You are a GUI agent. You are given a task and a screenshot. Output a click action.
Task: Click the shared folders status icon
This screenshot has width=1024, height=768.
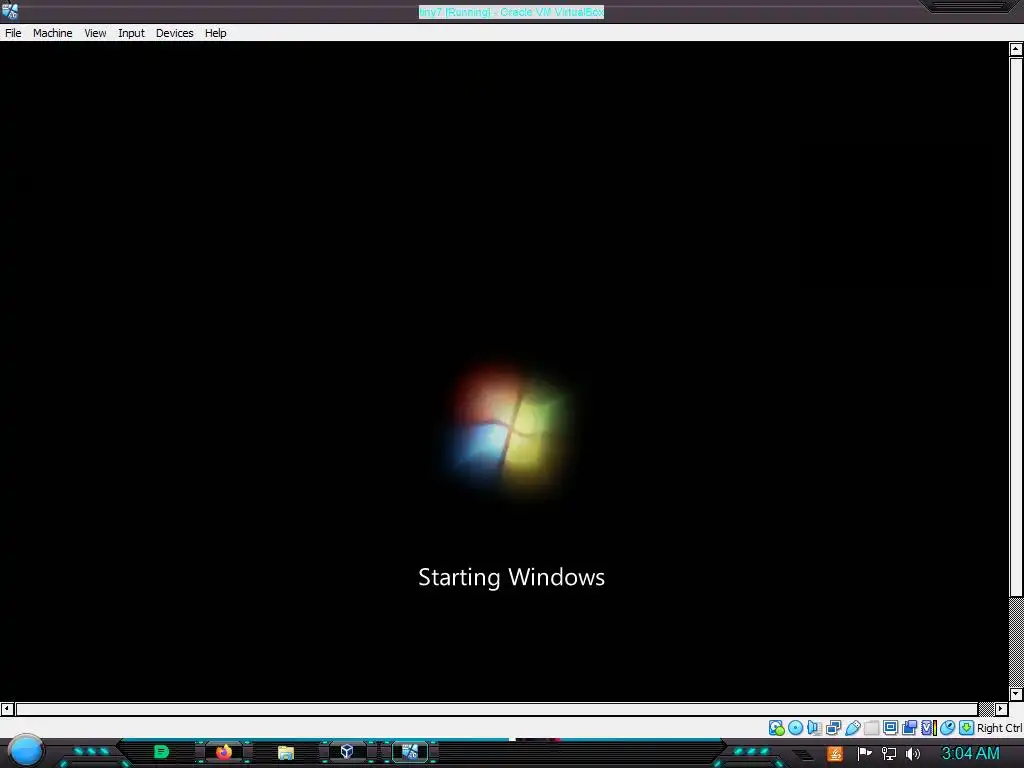[871, 728]
